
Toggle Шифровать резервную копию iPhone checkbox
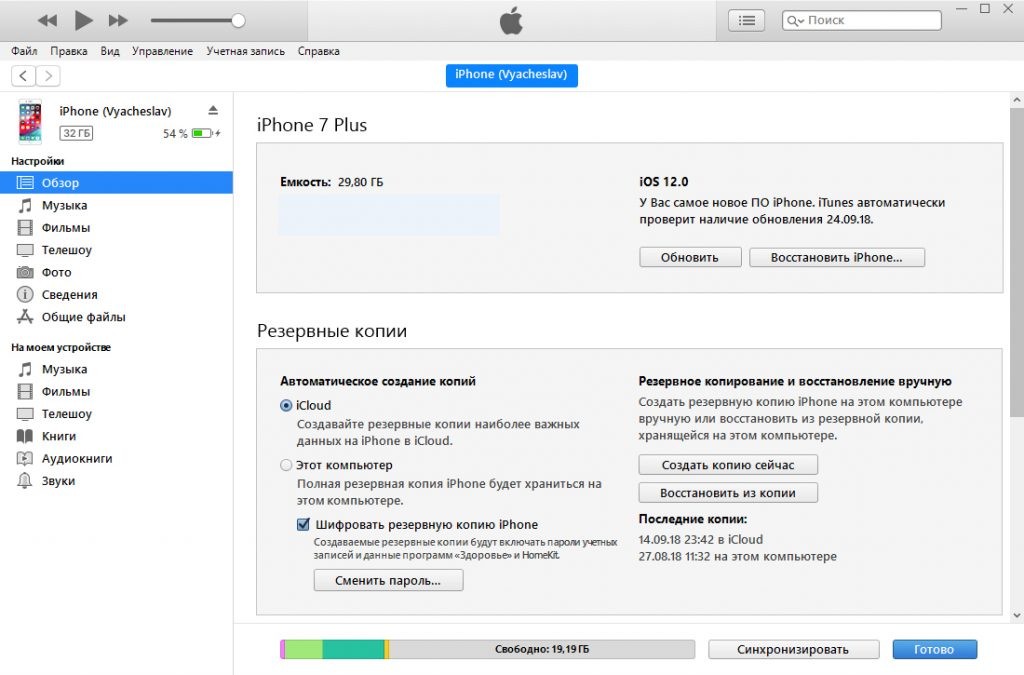pyautogui.click(x=303, y=524)
